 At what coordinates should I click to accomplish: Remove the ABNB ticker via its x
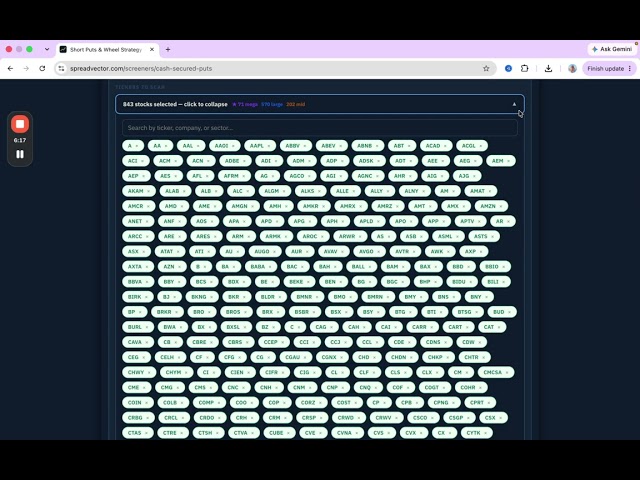[377, 146]
